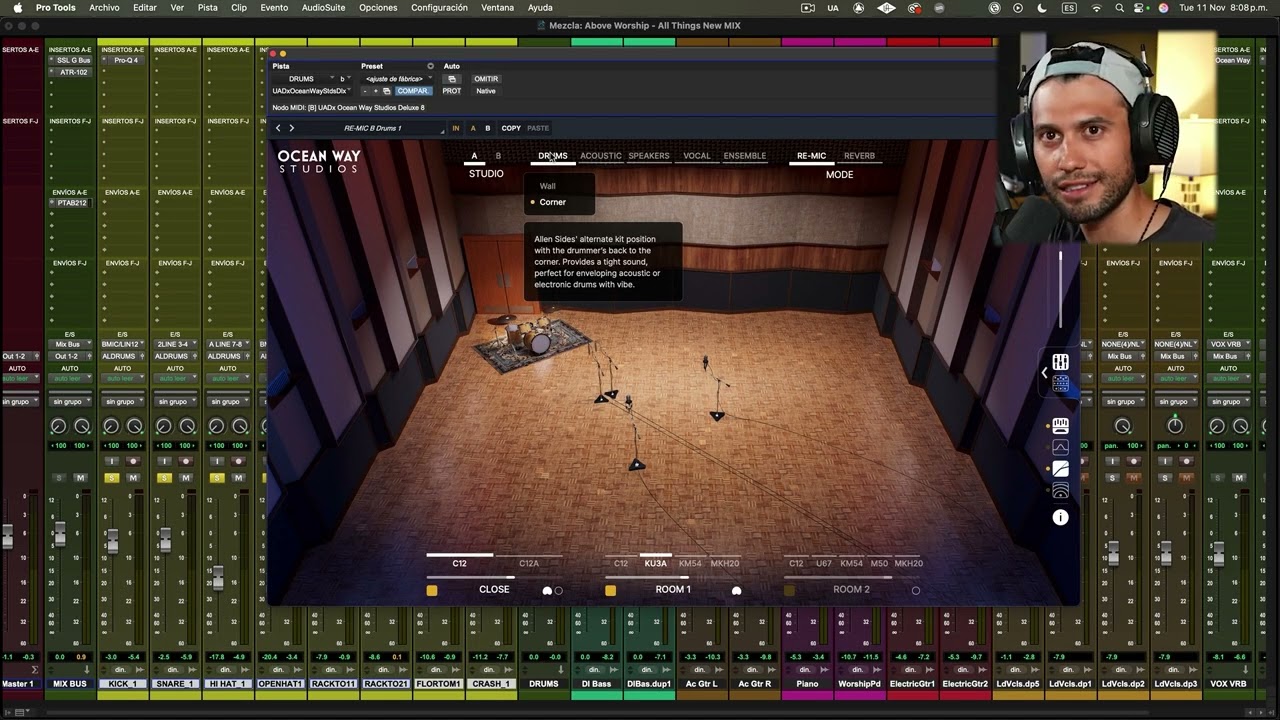
Task: Toggle the ROOM 2 mic enable square
Action: (789, 591)
